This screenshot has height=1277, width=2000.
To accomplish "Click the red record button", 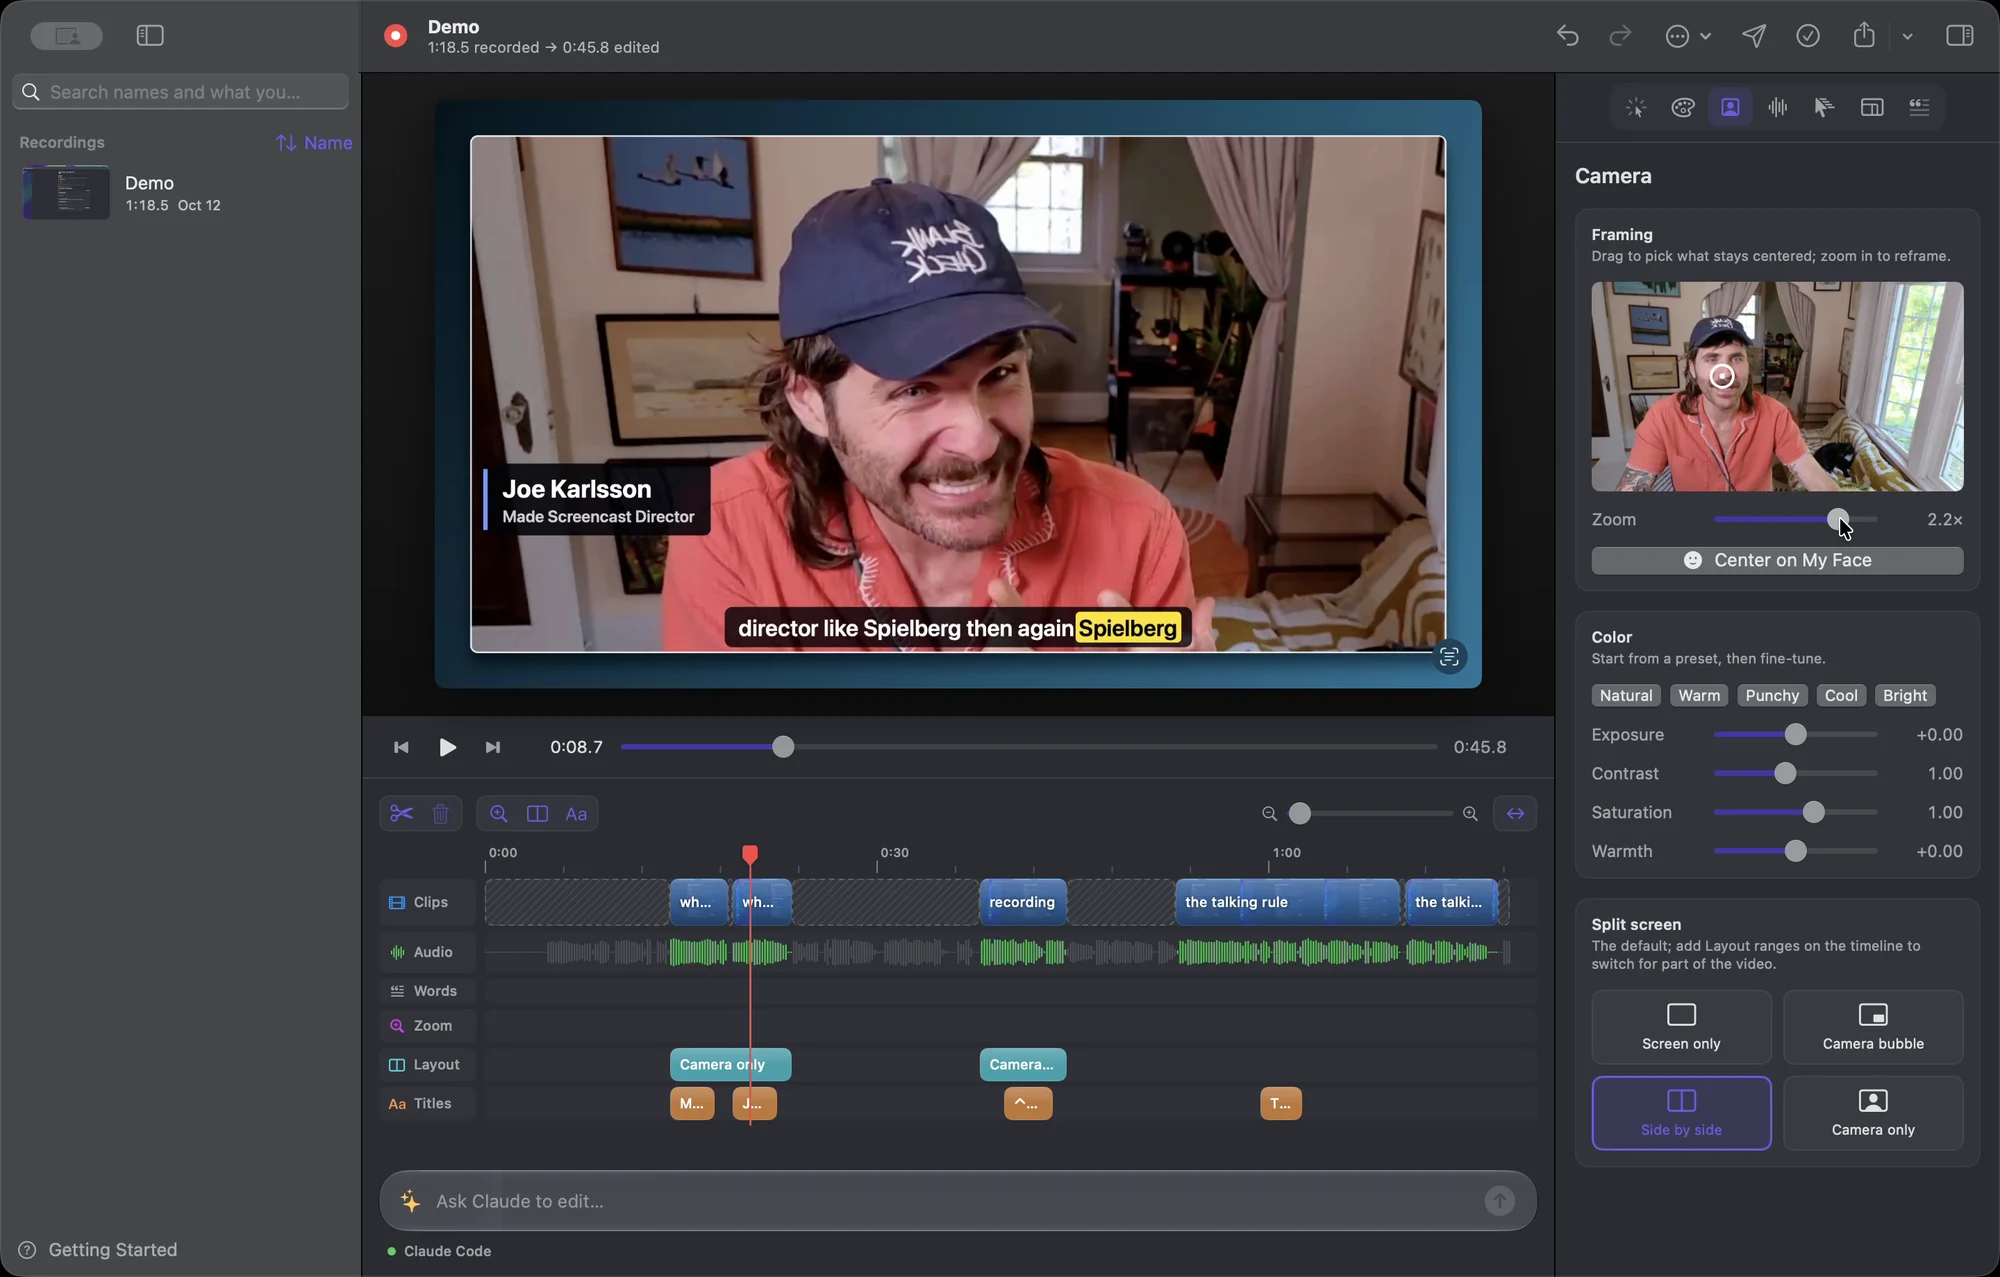I will (x=396, y=36).
